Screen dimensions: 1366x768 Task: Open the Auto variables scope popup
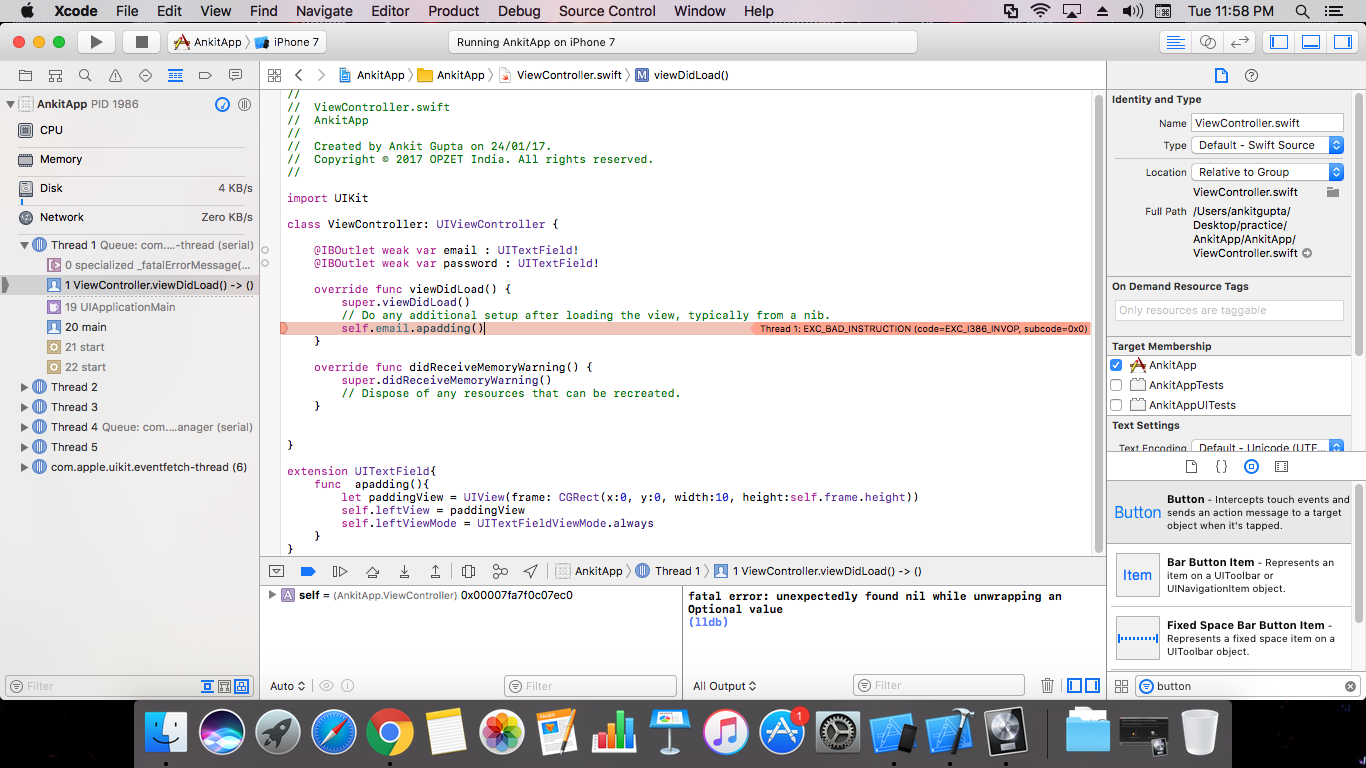(288, 686)
